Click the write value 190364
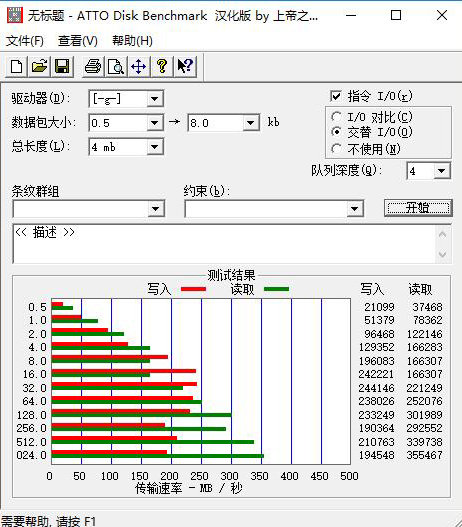462x527 pixels. tap(377, 428)
